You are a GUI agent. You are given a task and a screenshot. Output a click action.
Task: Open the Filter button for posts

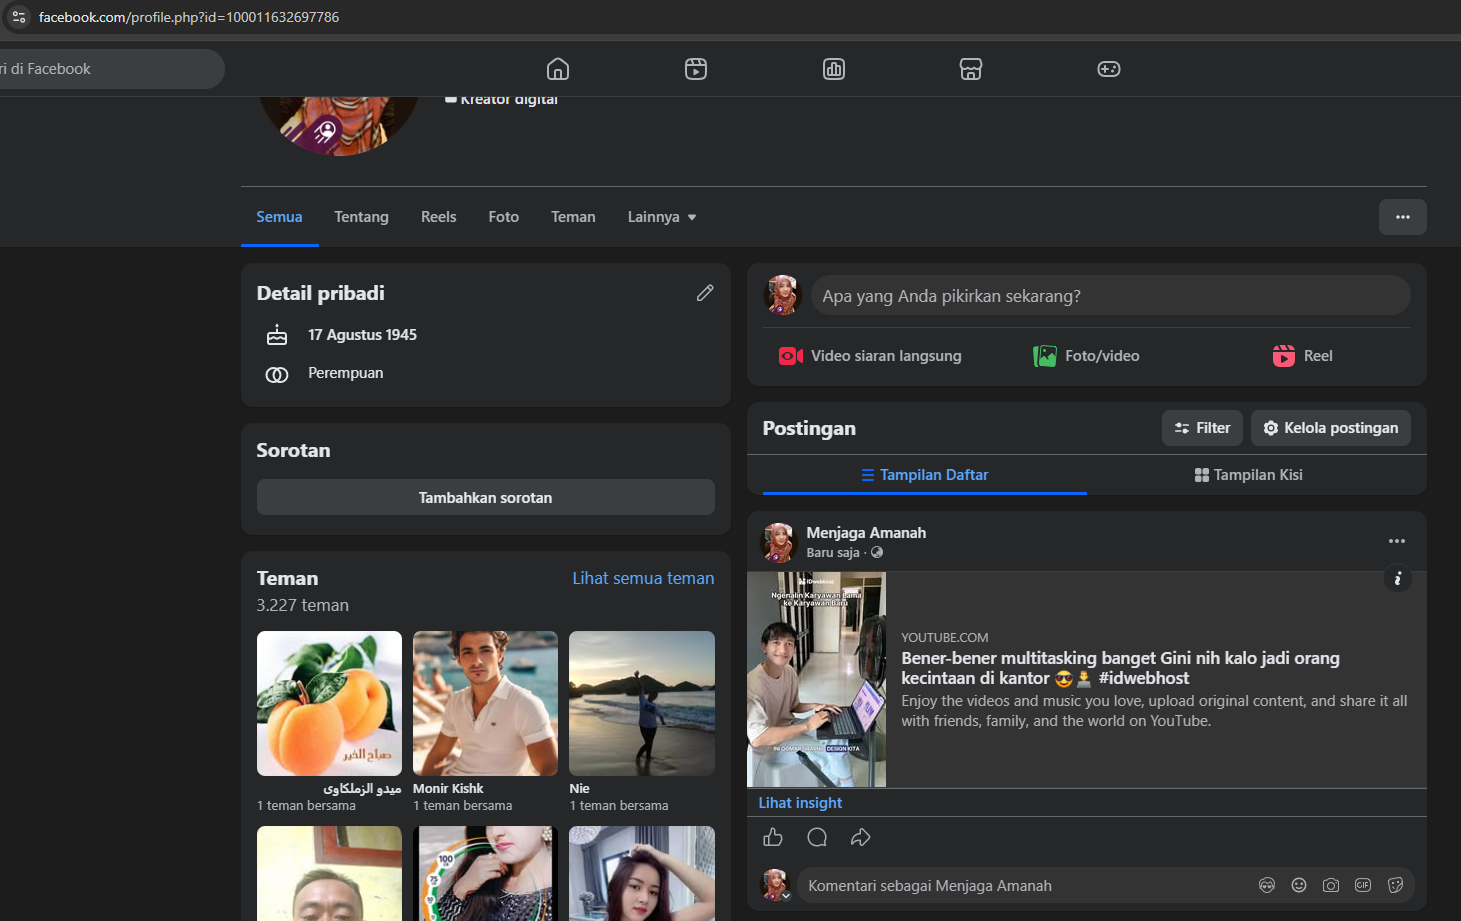(x=1202, y=428)
